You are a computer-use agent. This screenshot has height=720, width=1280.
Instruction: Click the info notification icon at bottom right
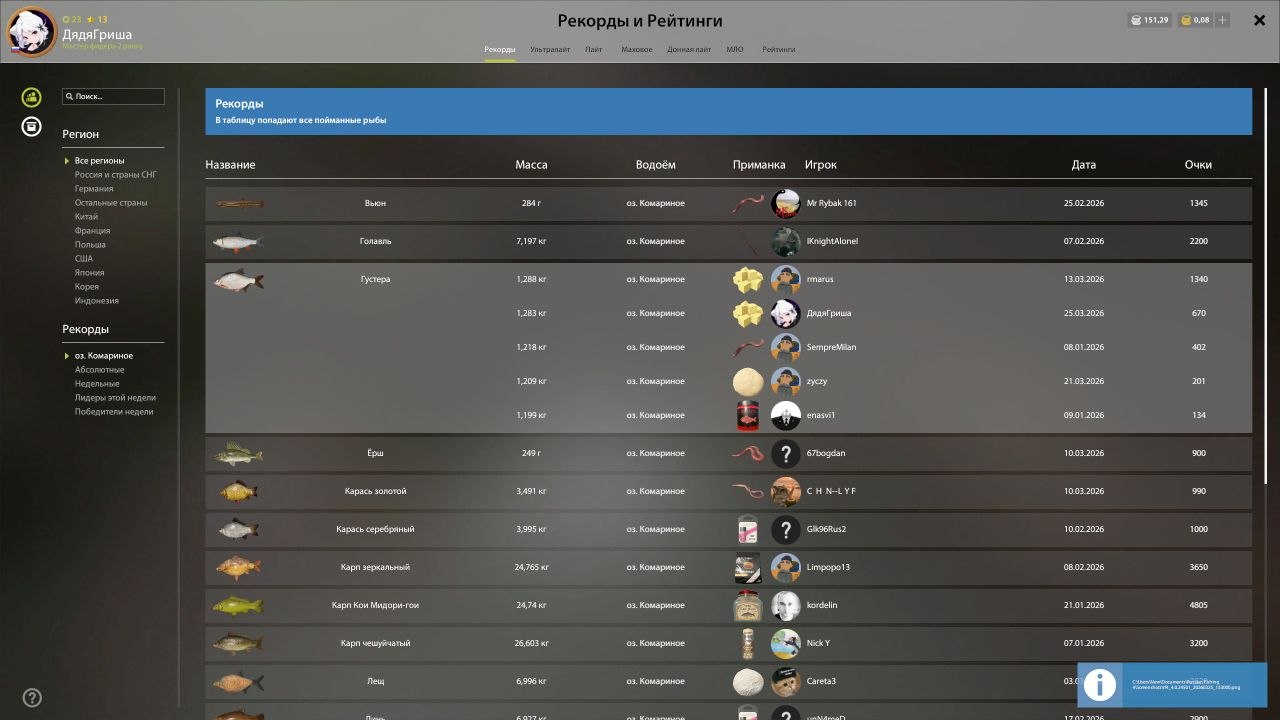[x=1099, y=685]
